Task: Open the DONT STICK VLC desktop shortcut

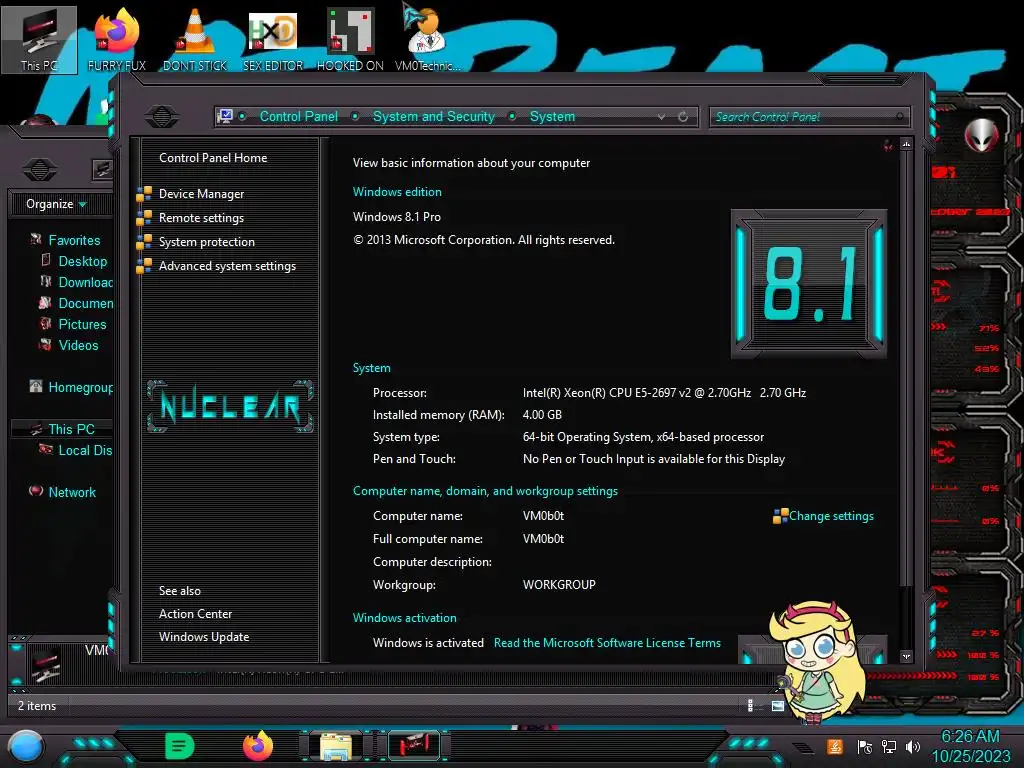Action: point(195,40)
